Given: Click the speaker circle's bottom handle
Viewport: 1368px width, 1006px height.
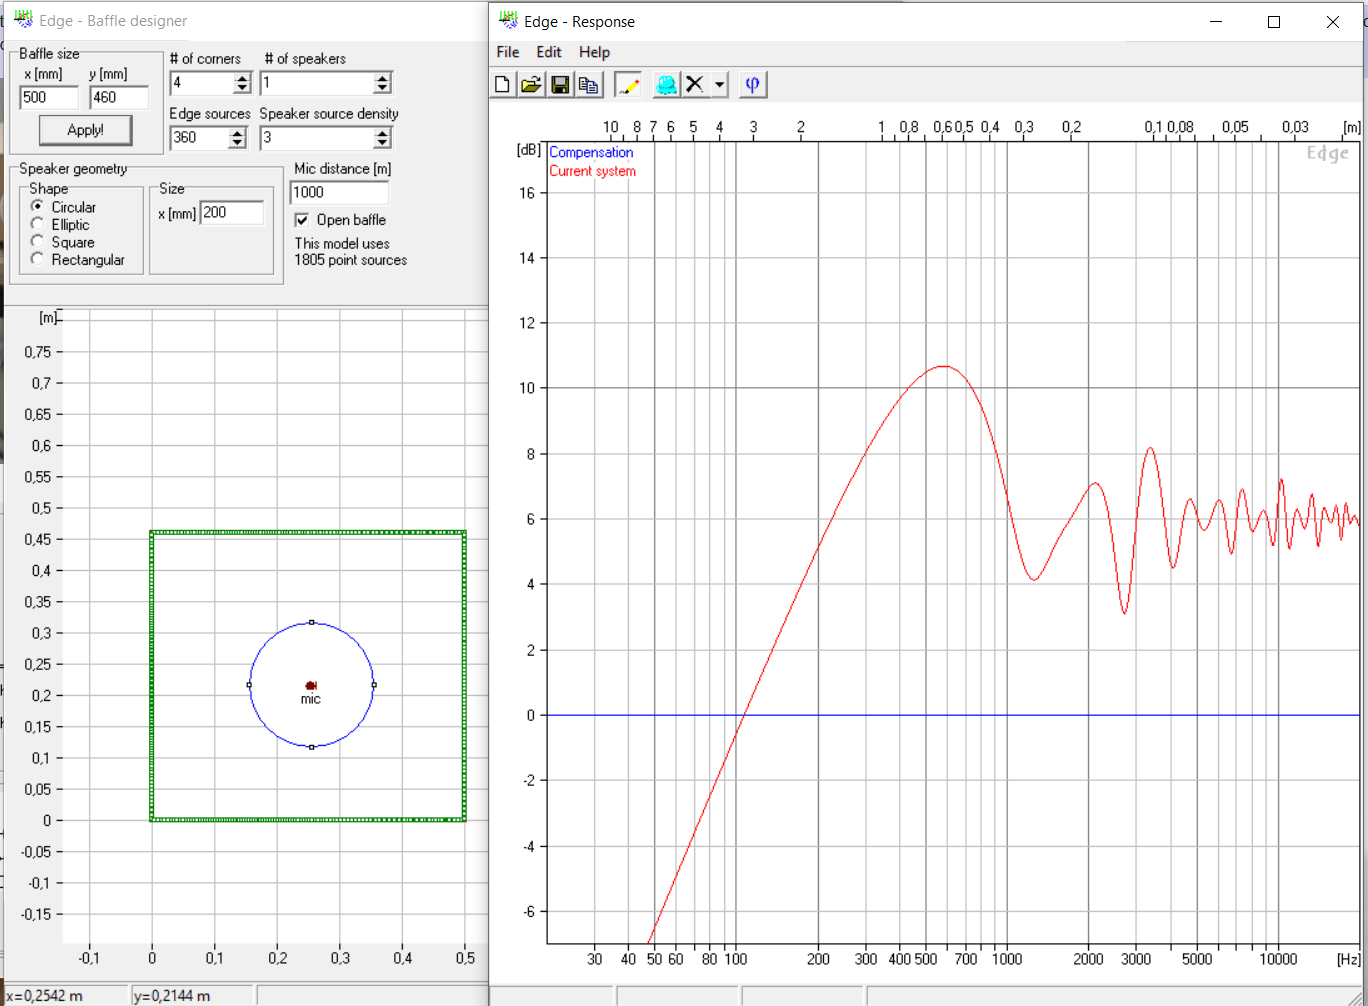Looking at the screenshot, I should point(312,747).
